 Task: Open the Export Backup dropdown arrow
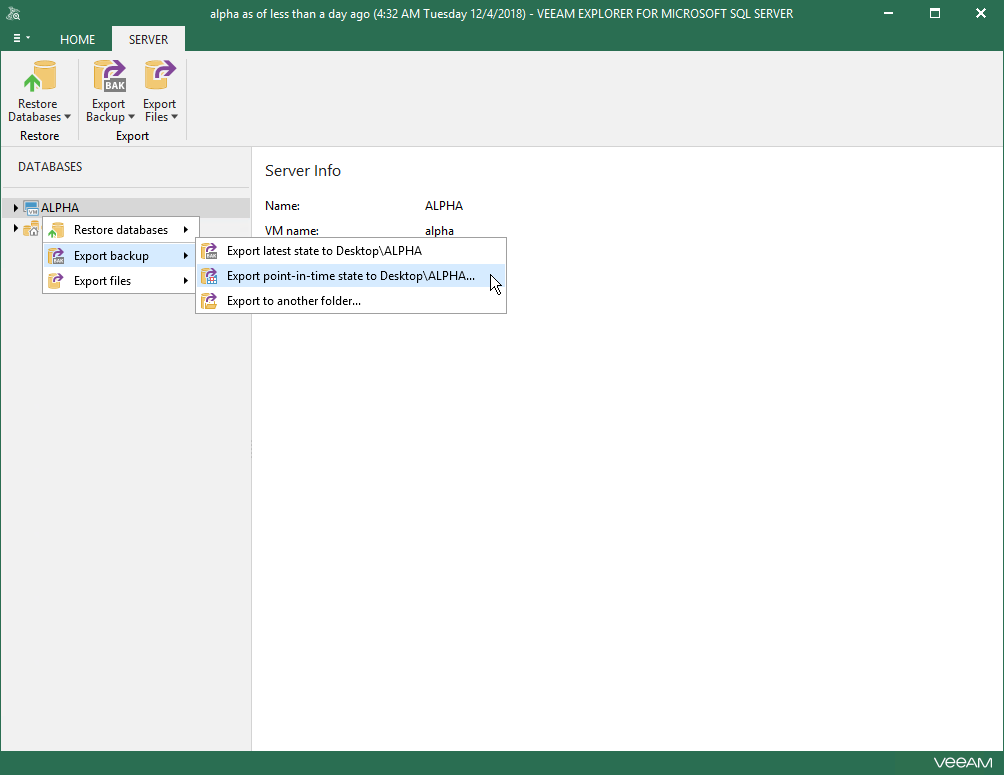131,117
